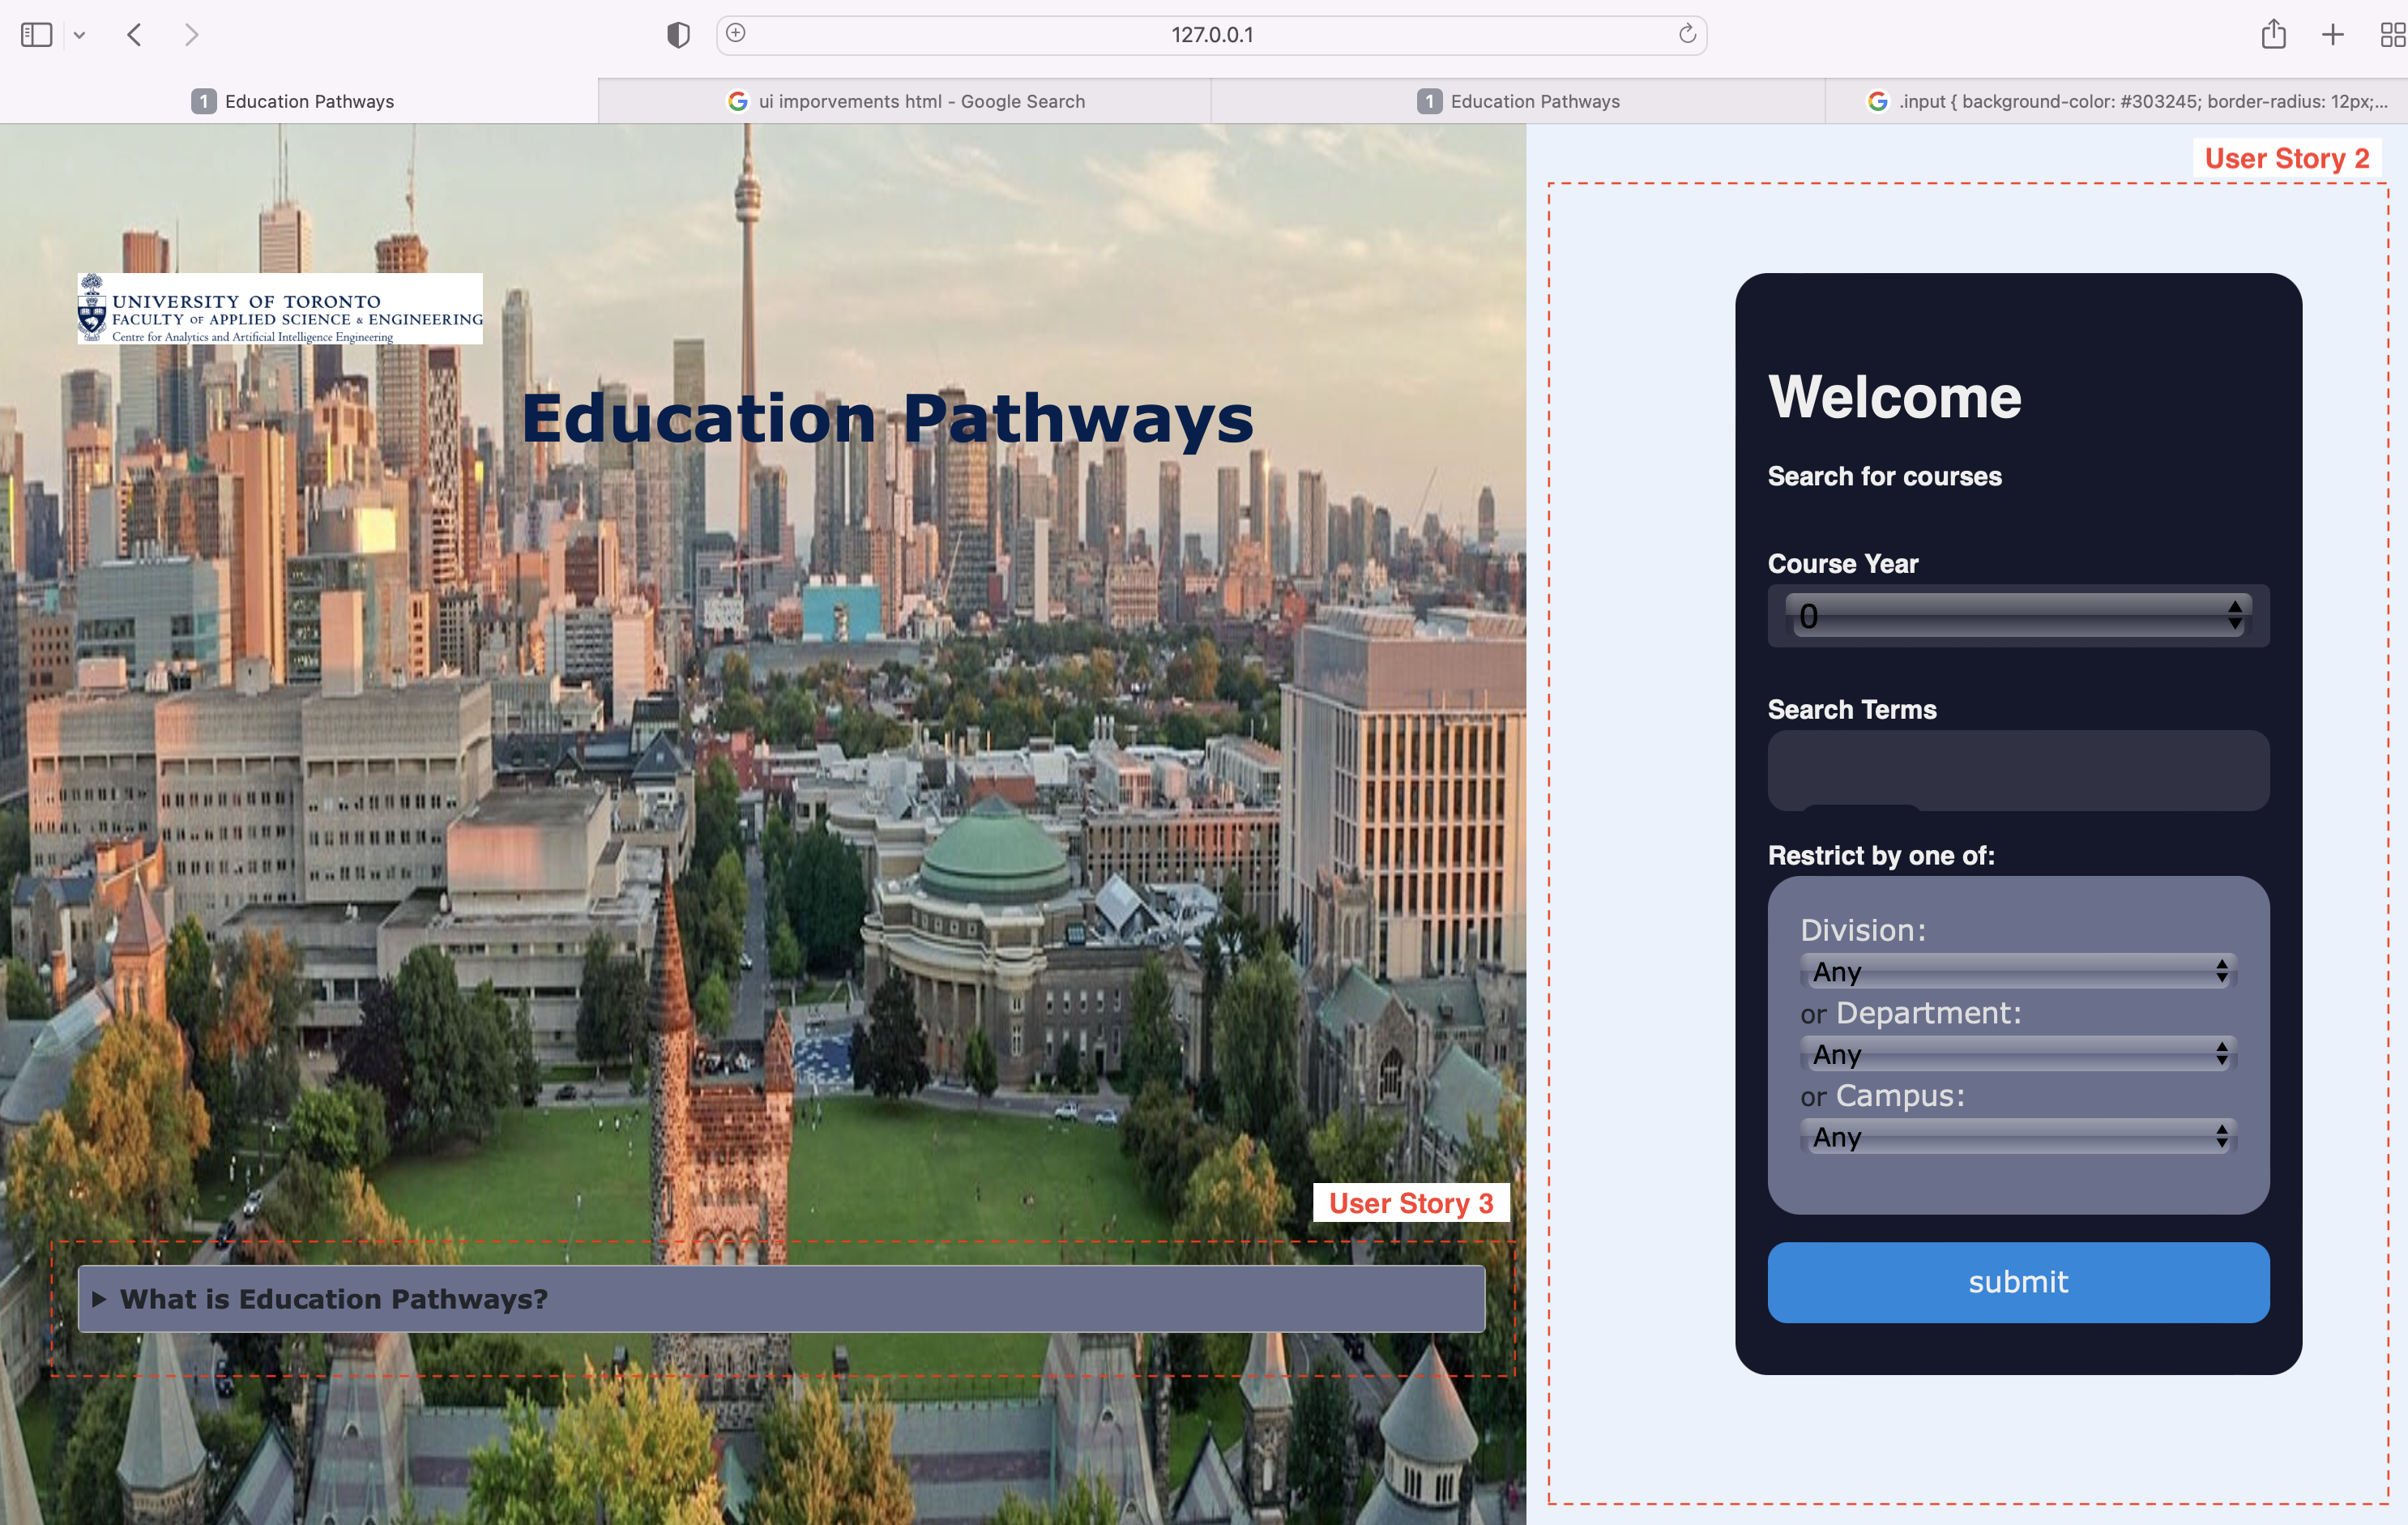Open the Share icon

pyautogui.click(x=2273, y=35)
